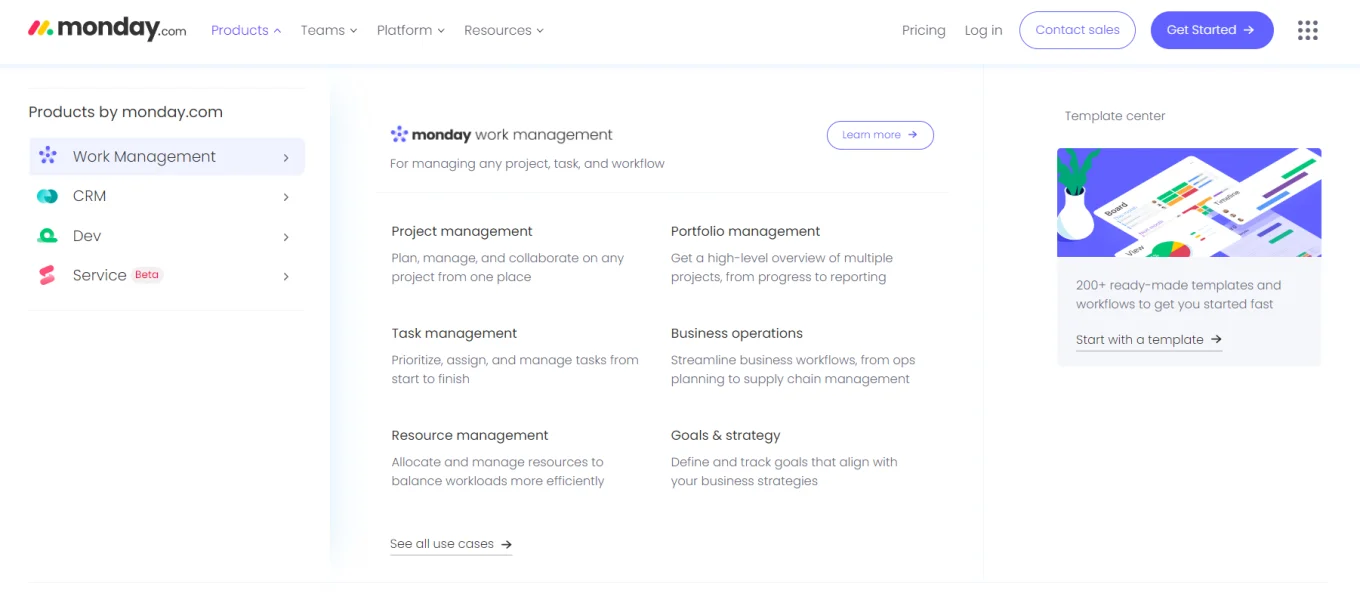Open the Teams dropdown
The width and height of the screenshot is (1360, 594).
329,30
